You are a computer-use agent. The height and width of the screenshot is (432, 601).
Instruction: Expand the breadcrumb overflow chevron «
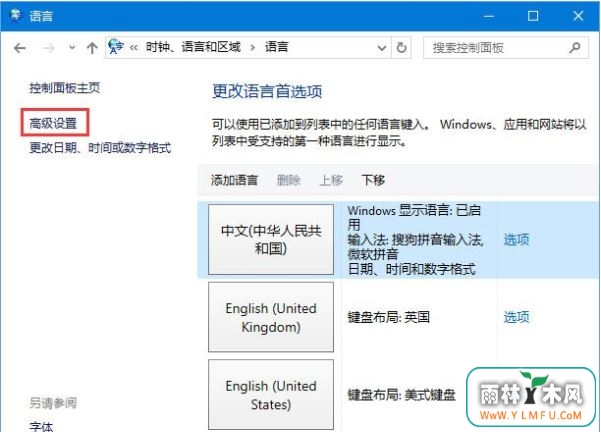[x=134, y=48]
